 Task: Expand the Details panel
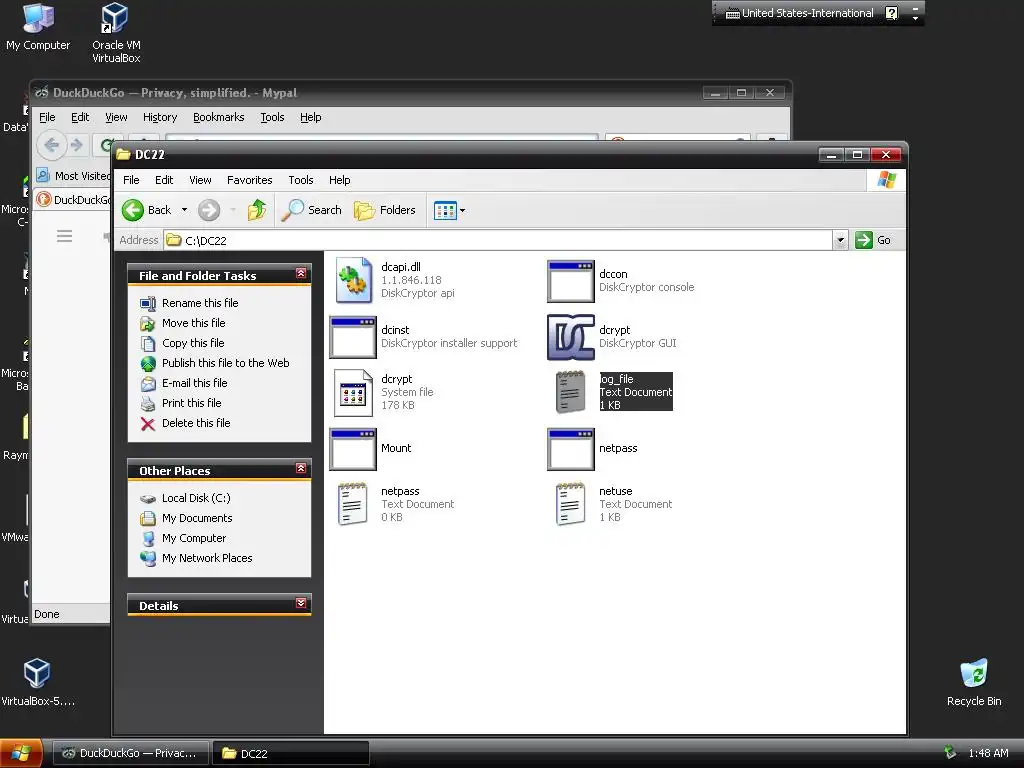pos(301,603)
